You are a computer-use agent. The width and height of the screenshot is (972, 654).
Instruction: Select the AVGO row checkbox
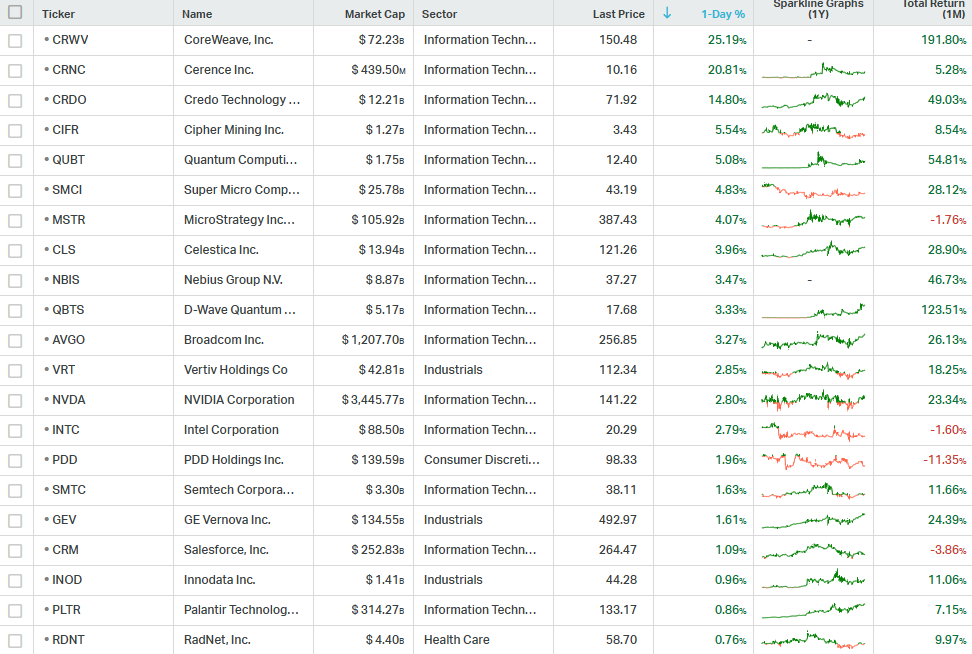(15, 340)
